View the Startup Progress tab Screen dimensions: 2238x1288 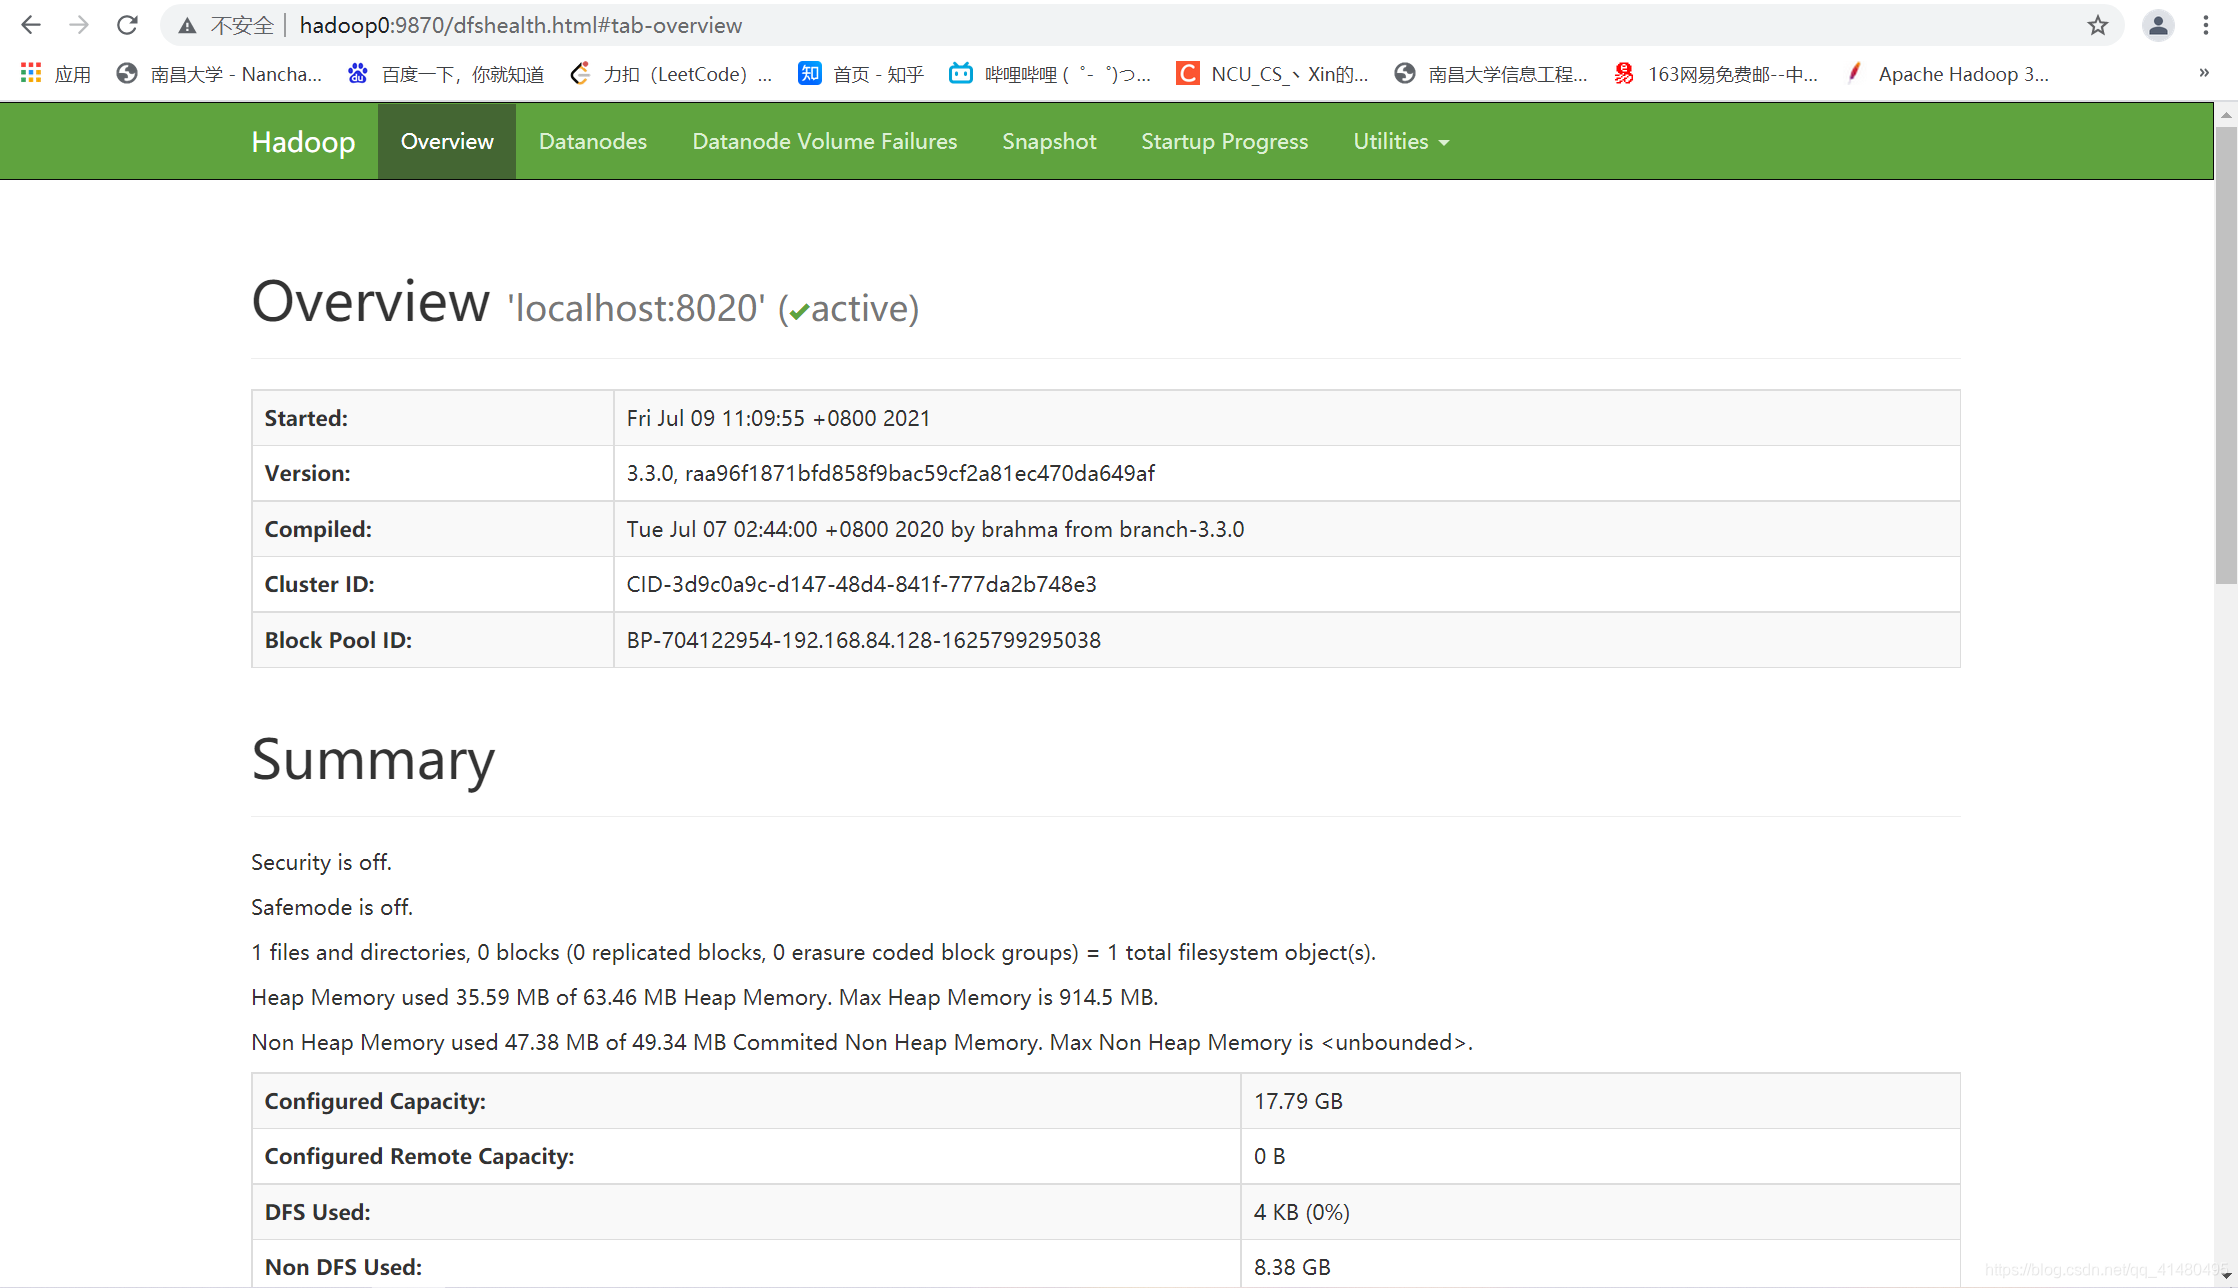click(1224, 141)
